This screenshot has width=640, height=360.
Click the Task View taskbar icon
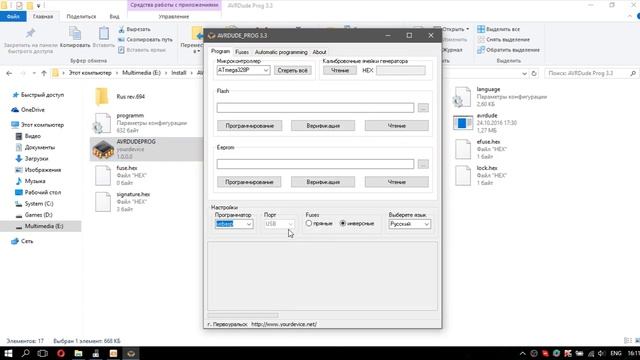click(x=42, y=353)
